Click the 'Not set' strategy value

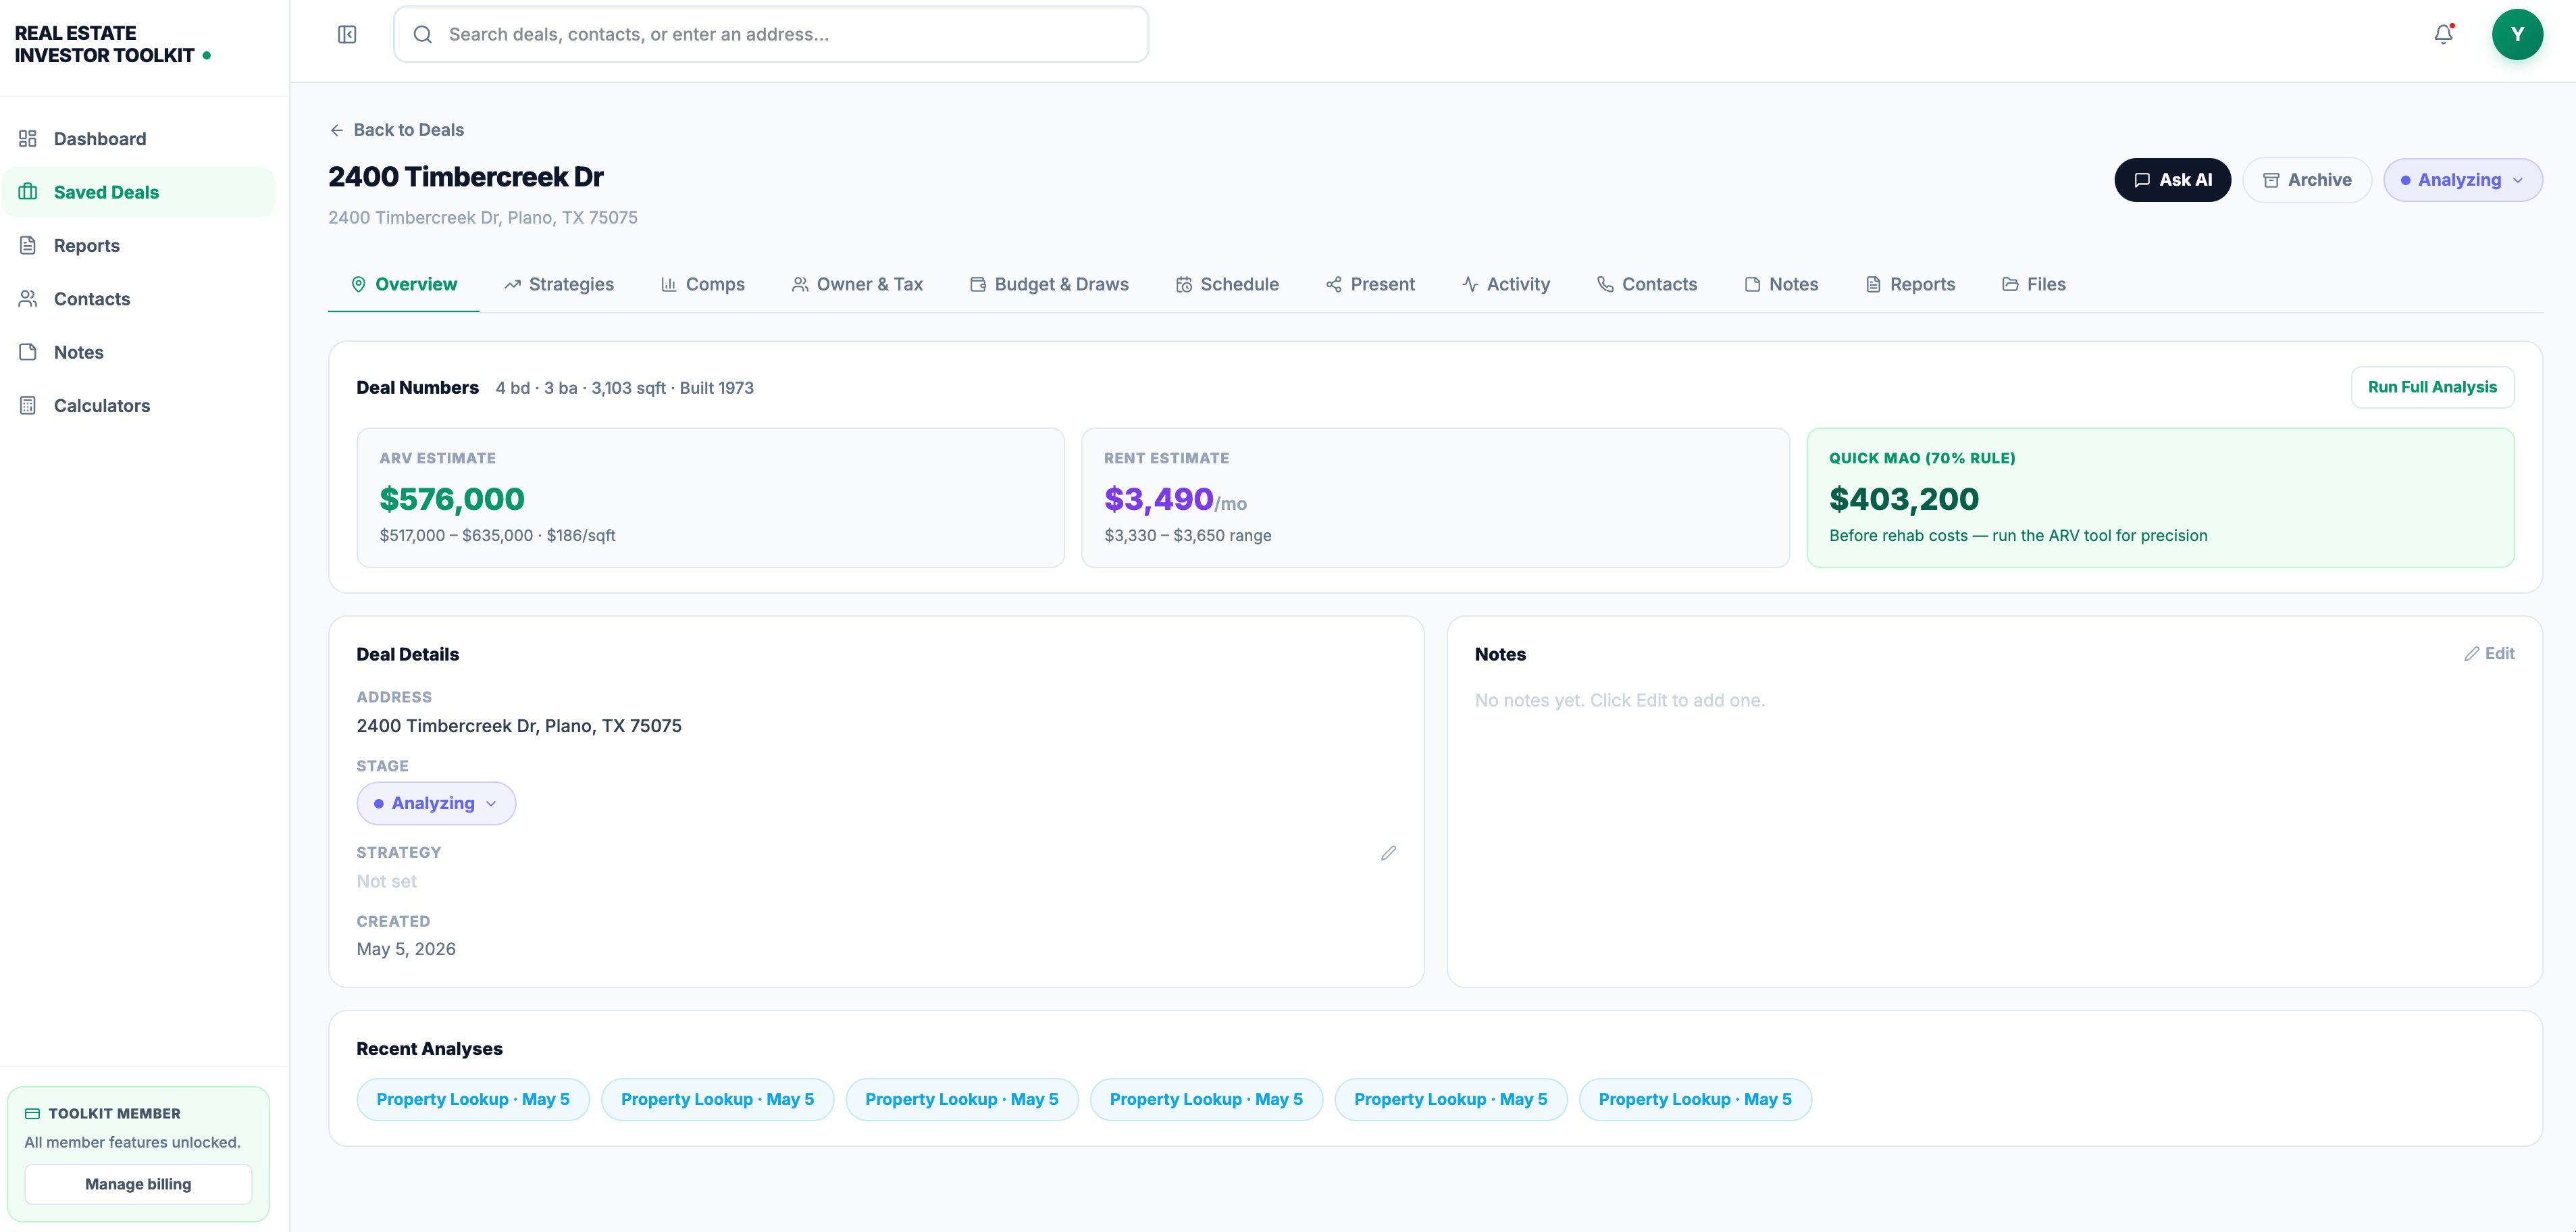(x=386, y=882)
